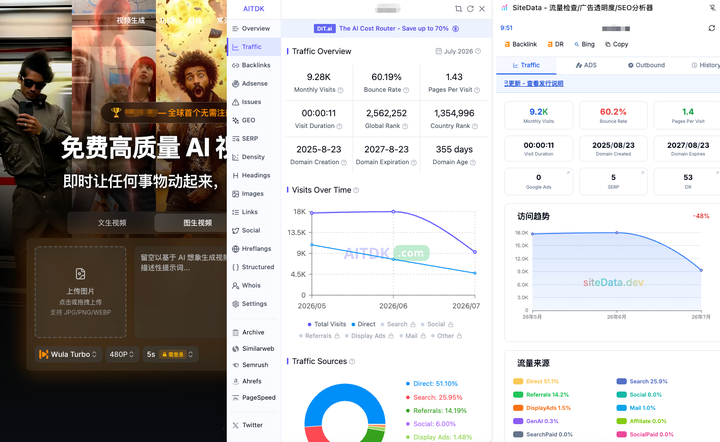Click the Hreflangs globe icon

(x=236, y=249)
